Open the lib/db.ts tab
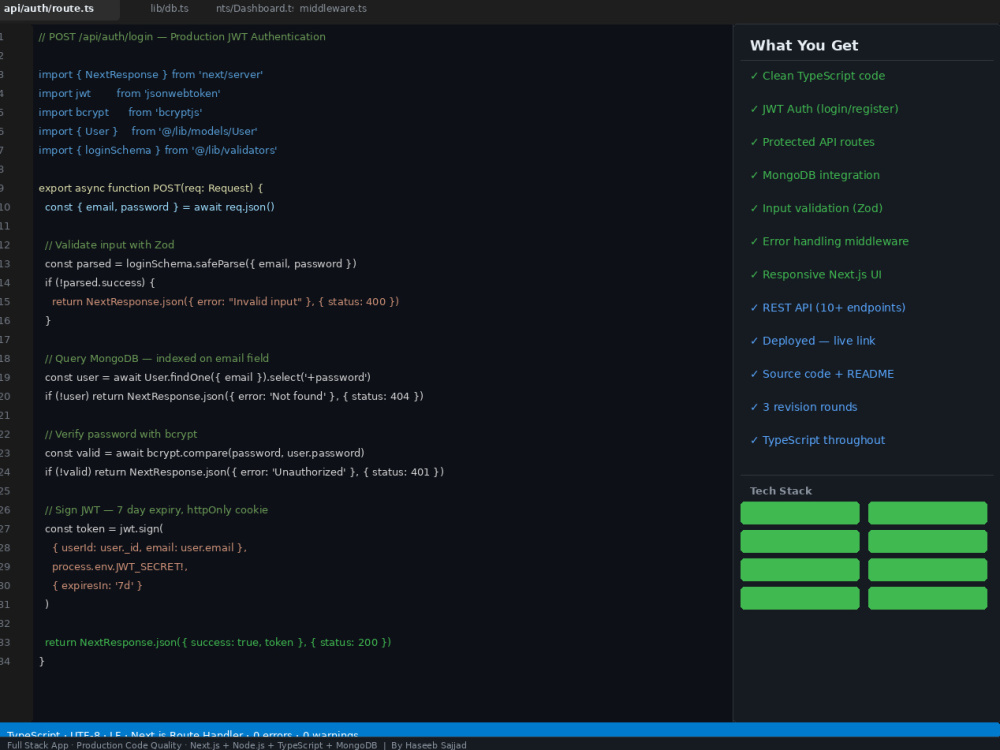Viewport: 1000px width, 750px height. click(x=169, y=8)
